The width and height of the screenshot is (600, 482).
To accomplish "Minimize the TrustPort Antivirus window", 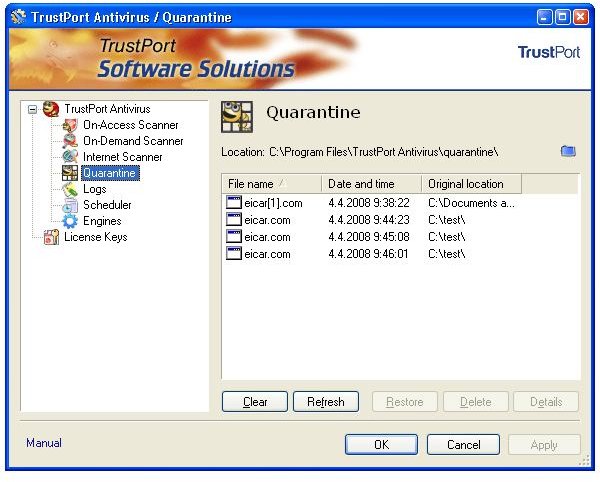I will pos(544,17).
